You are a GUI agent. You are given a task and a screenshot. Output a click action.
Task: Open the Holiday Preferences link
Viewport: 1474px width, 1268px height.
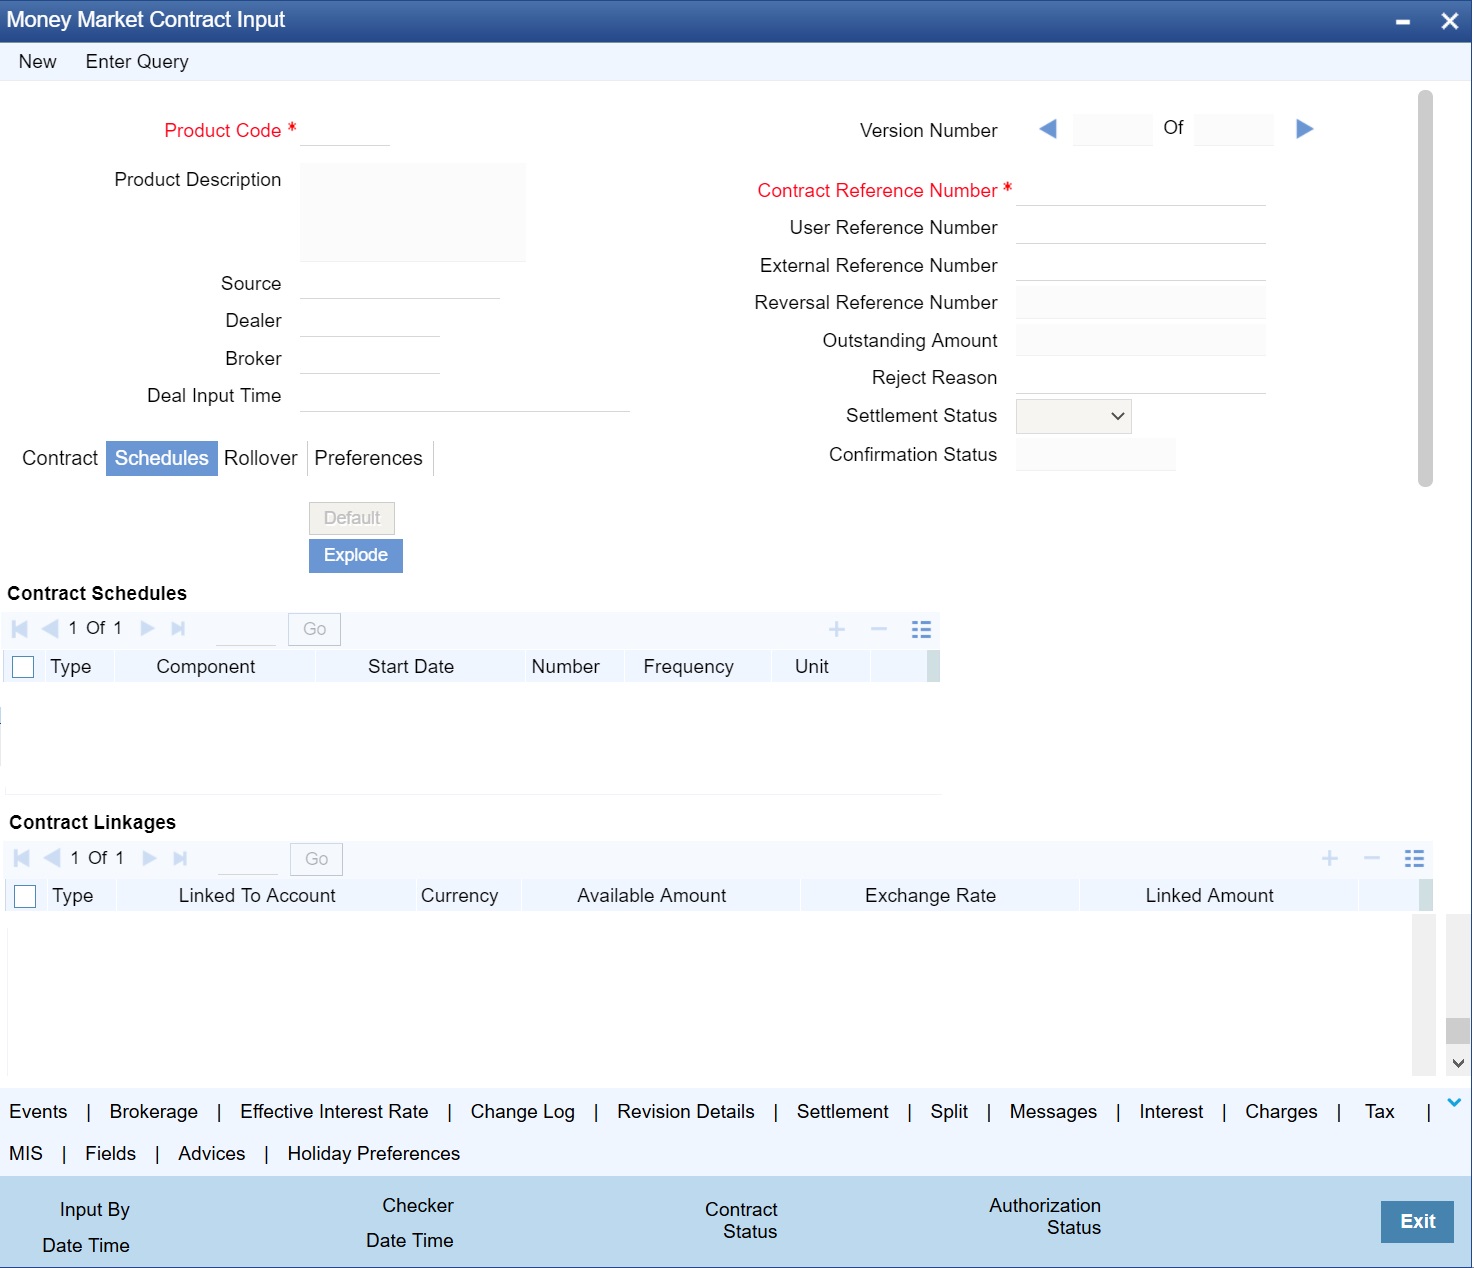point(372,1153)
